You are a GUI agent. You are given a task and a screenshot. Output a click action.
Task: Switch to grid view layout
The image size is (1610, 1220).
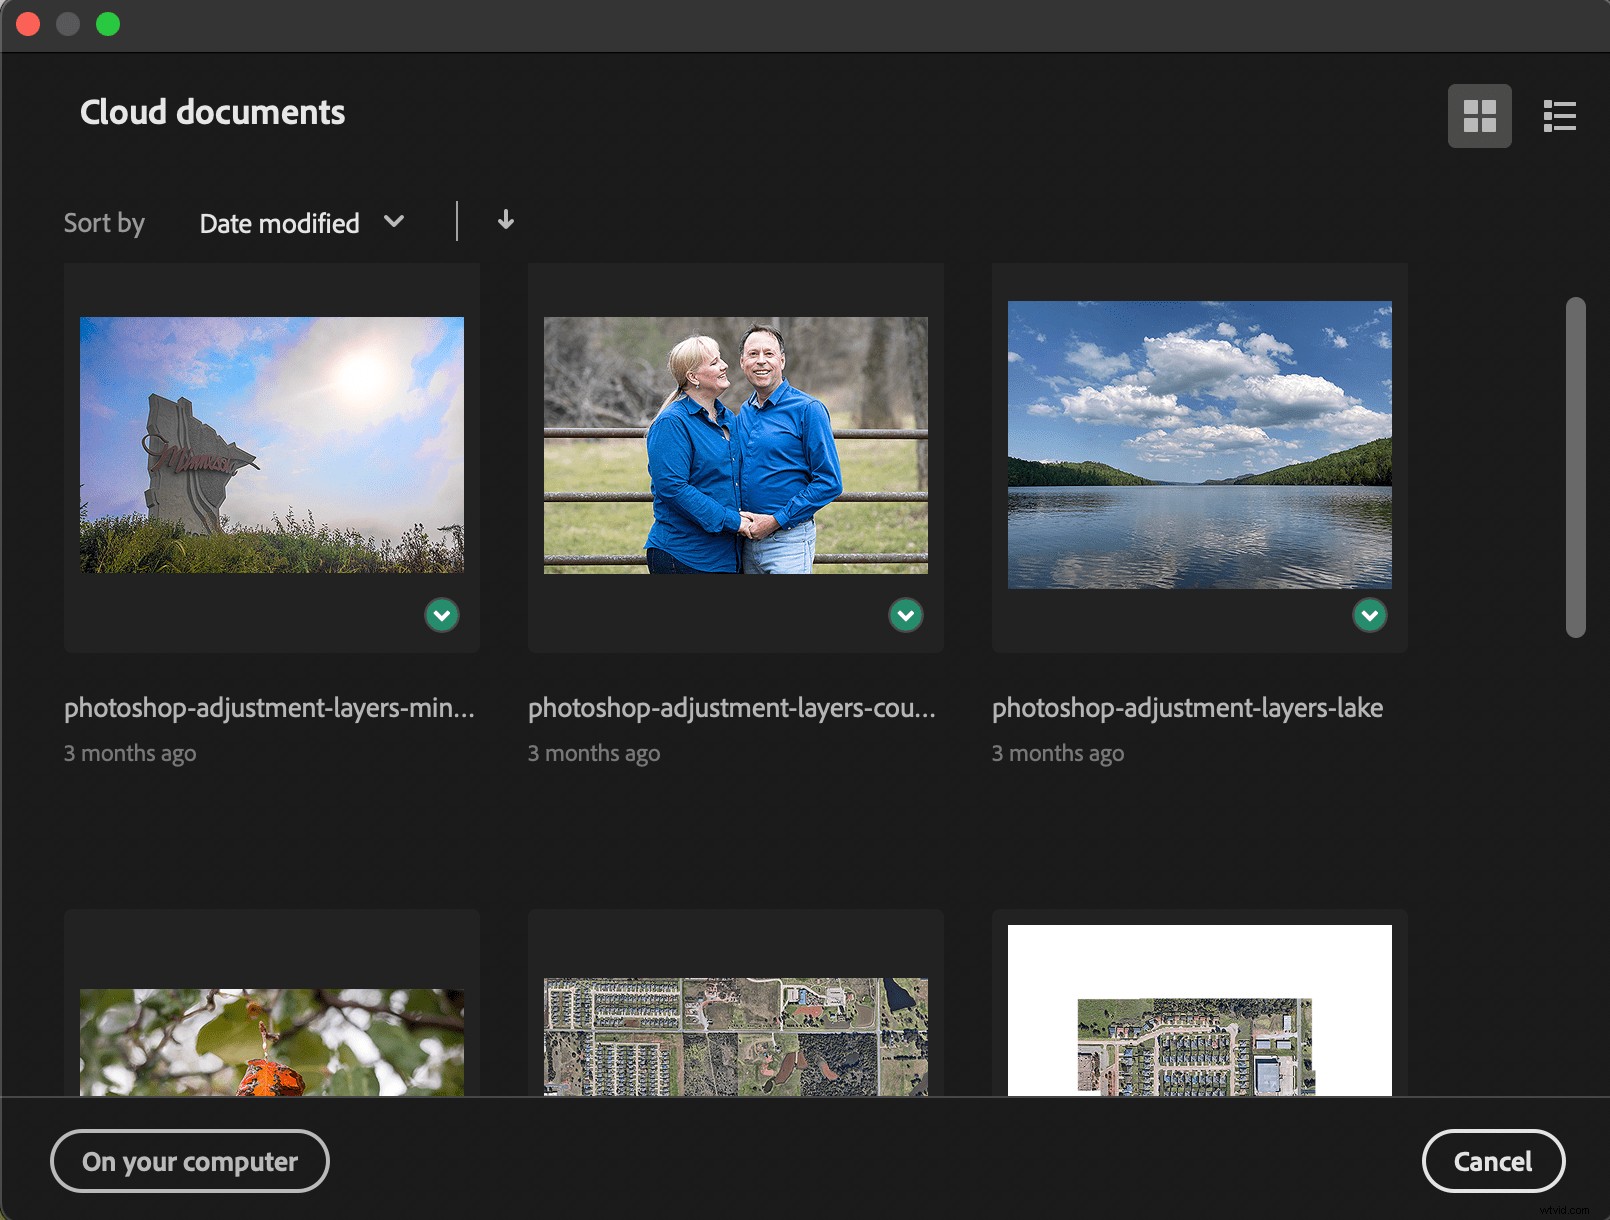[x=1479, y=116]
